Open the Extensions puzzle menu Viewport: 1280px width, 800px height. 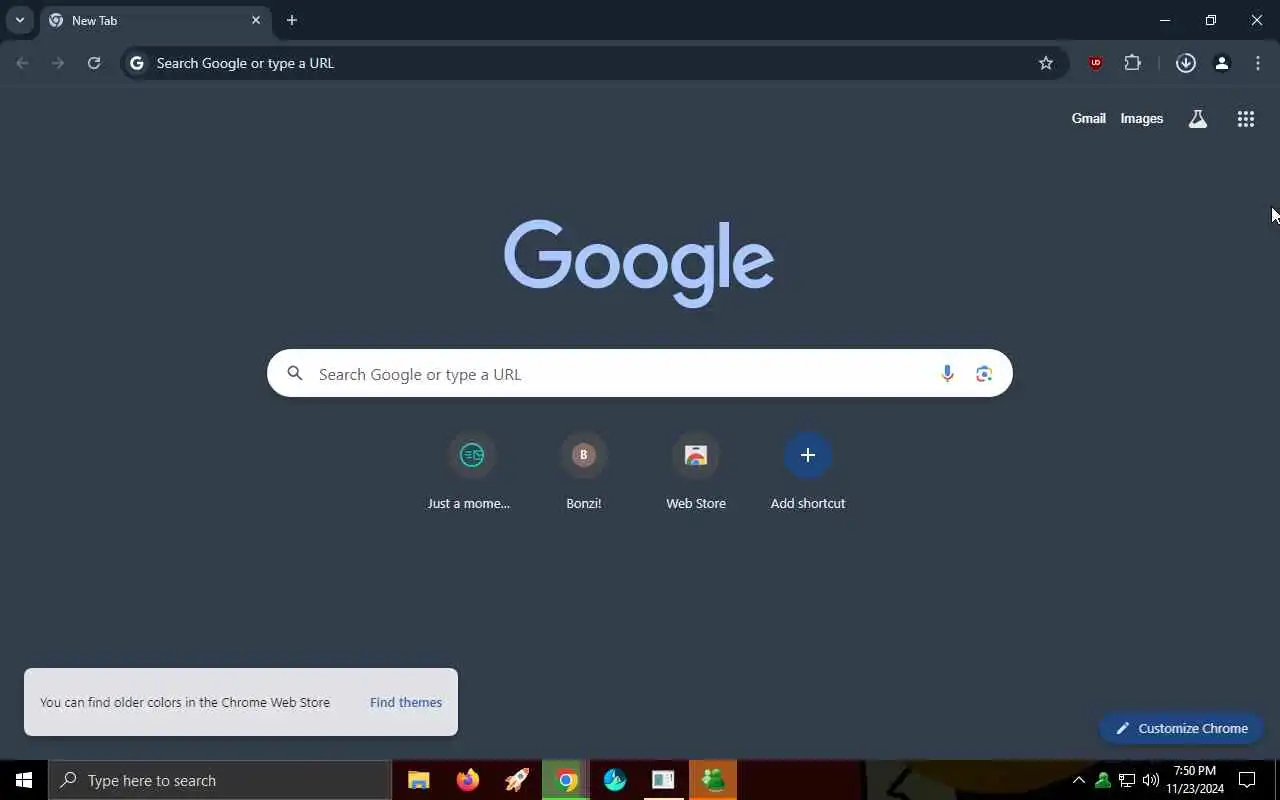tap(1132, 63)
